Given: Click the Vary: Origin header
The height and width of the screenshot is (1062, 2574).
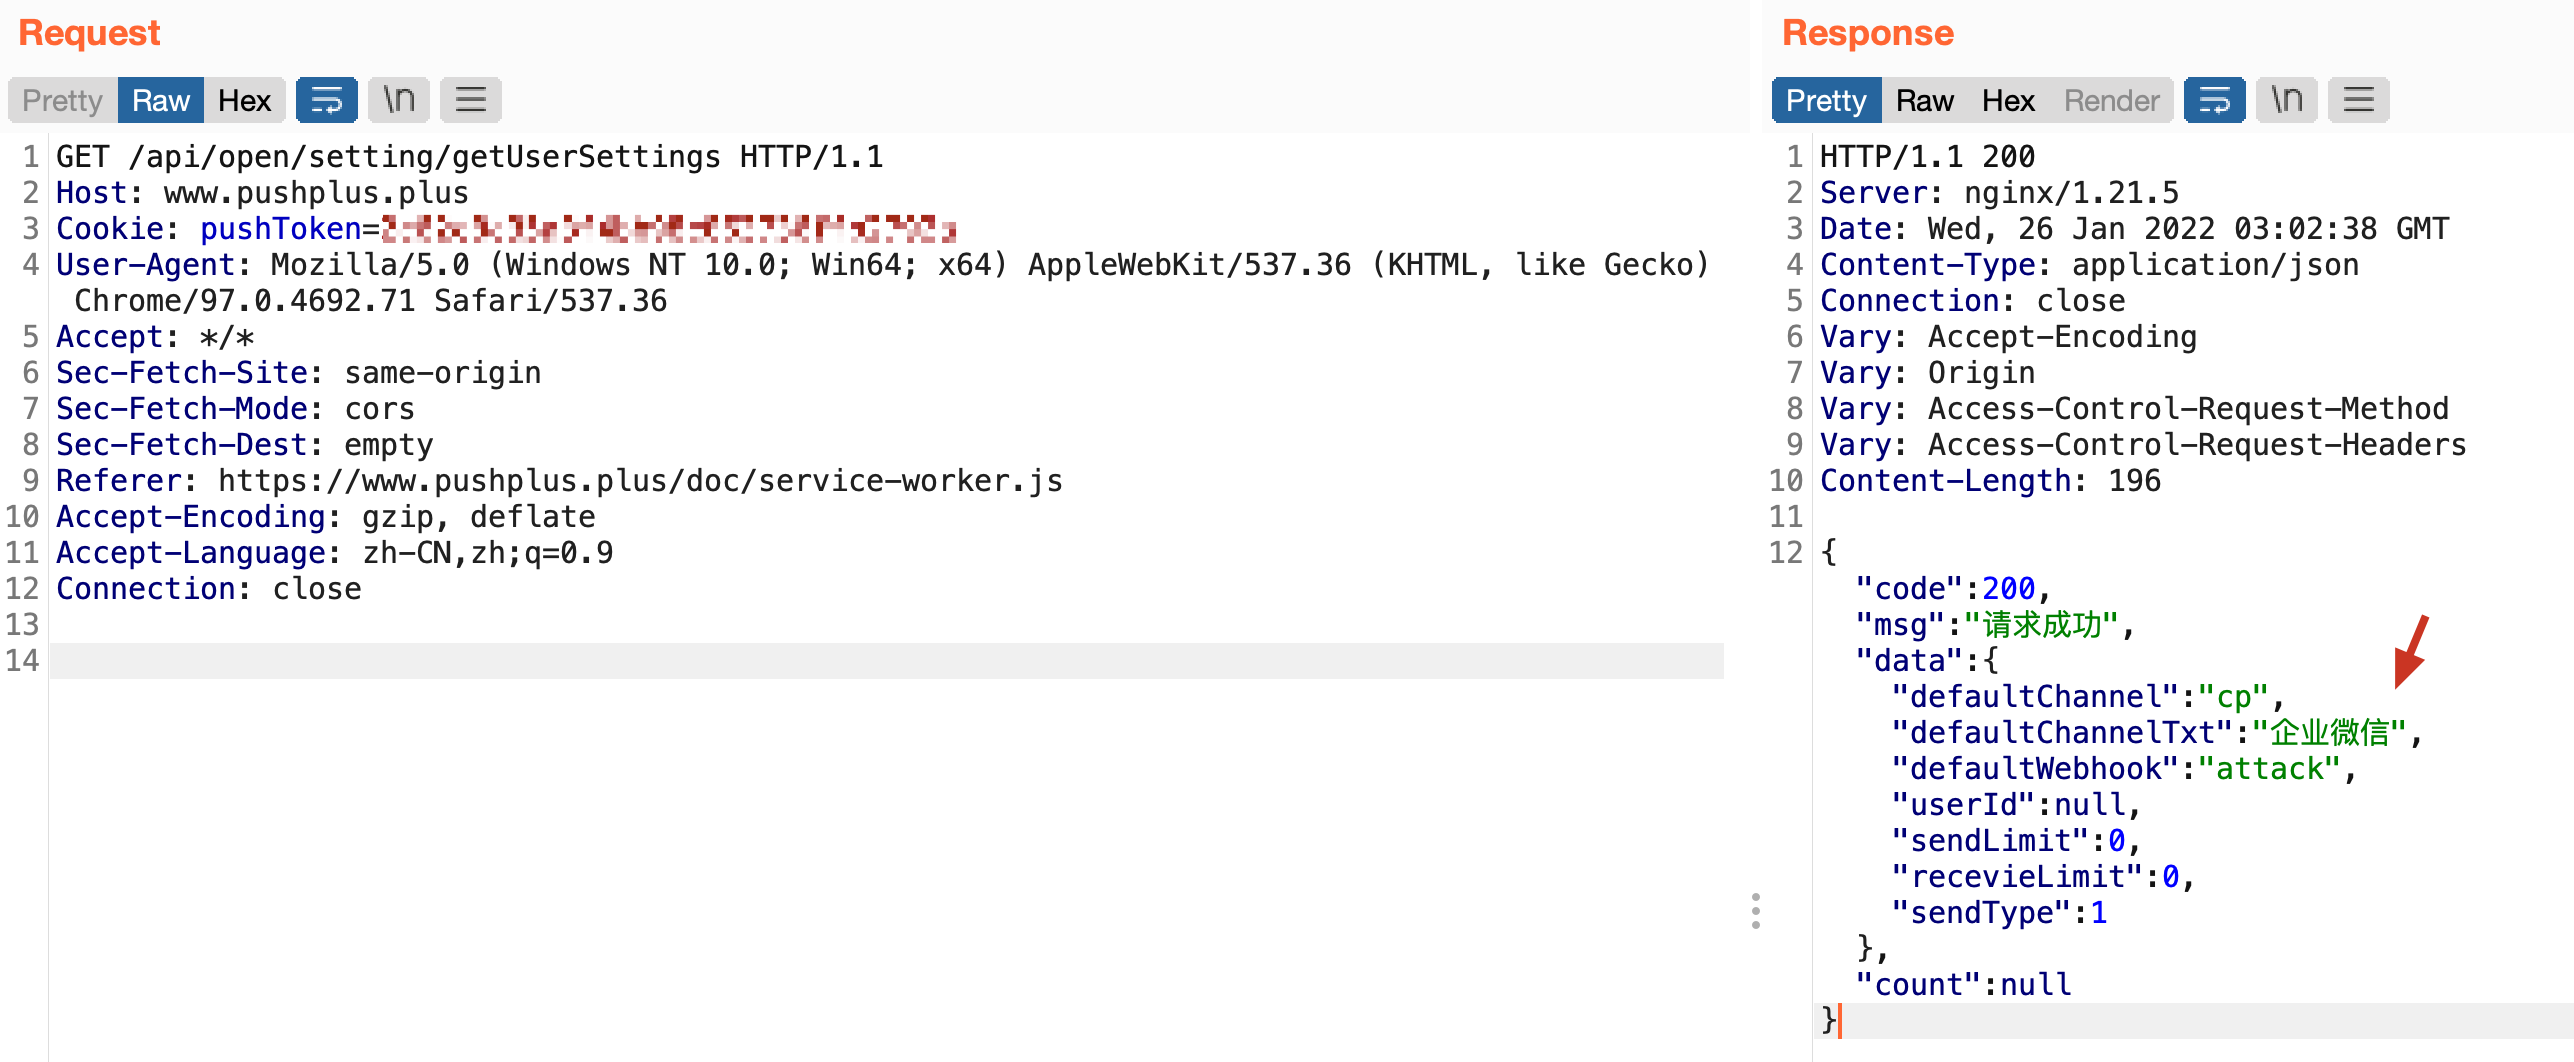Looking at the screenshot, I should pos(1927,373).
